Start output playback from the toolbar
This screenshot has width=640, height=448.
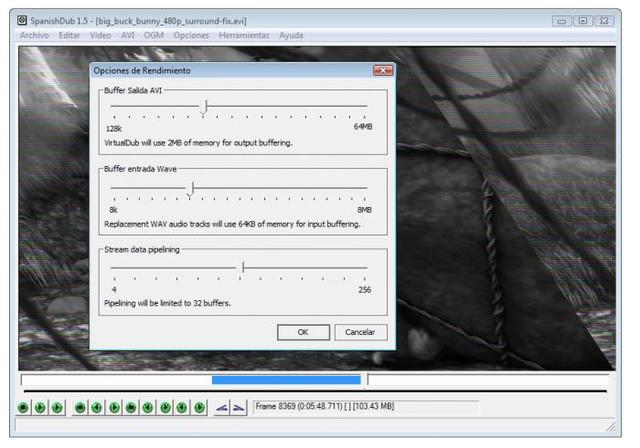point(57,407)
